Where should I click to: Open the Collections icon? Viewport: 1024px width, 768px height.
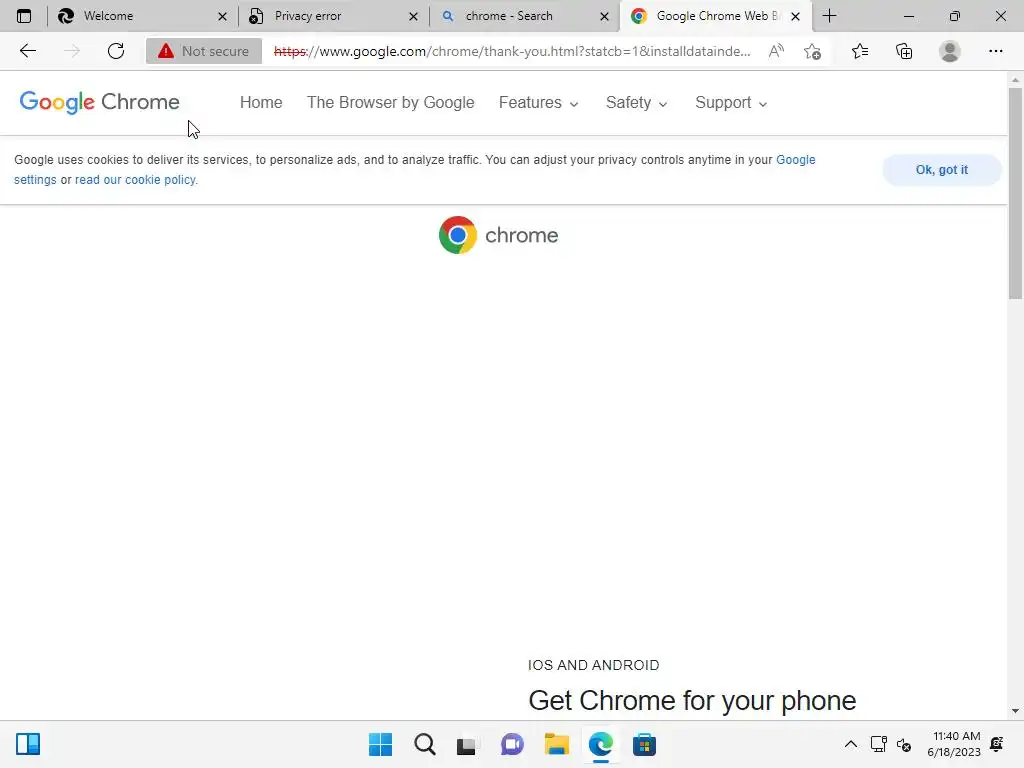point(904,51)
